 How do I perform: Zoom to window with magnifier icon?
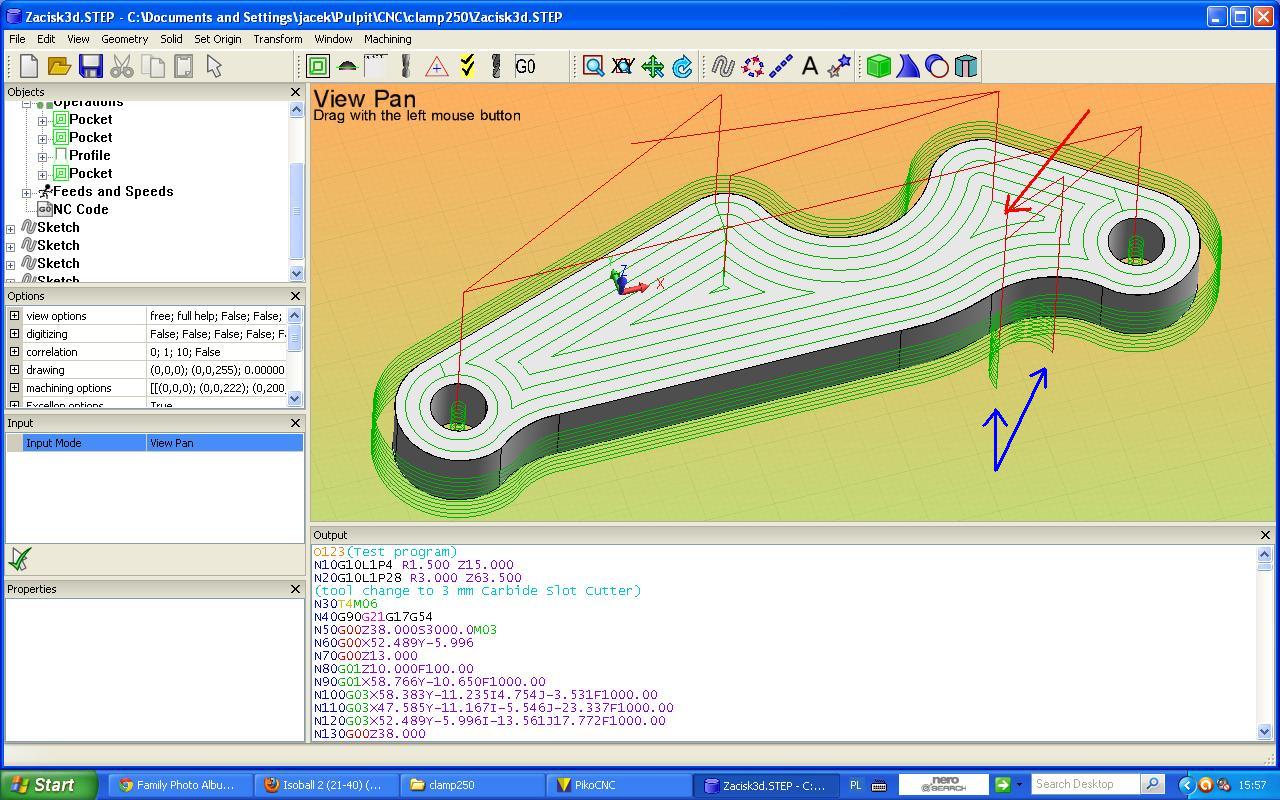pos(593,66)
